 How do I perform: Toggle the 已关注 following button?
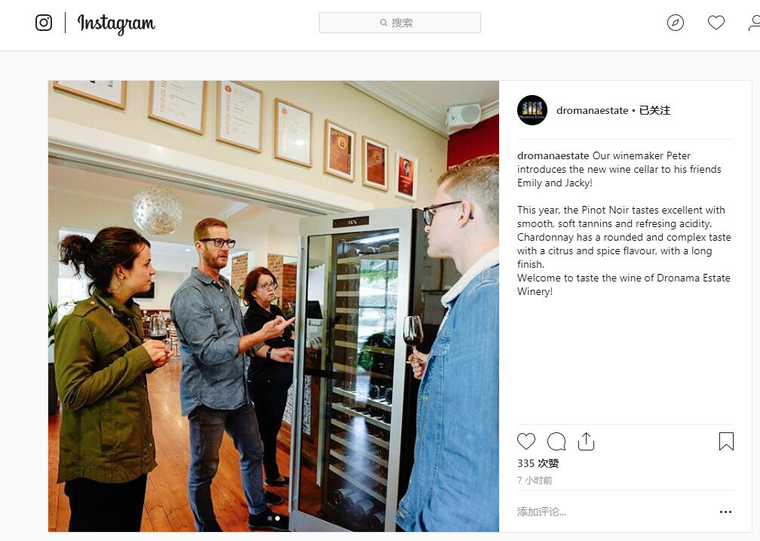pyautogui.click(x=654, y=111)
